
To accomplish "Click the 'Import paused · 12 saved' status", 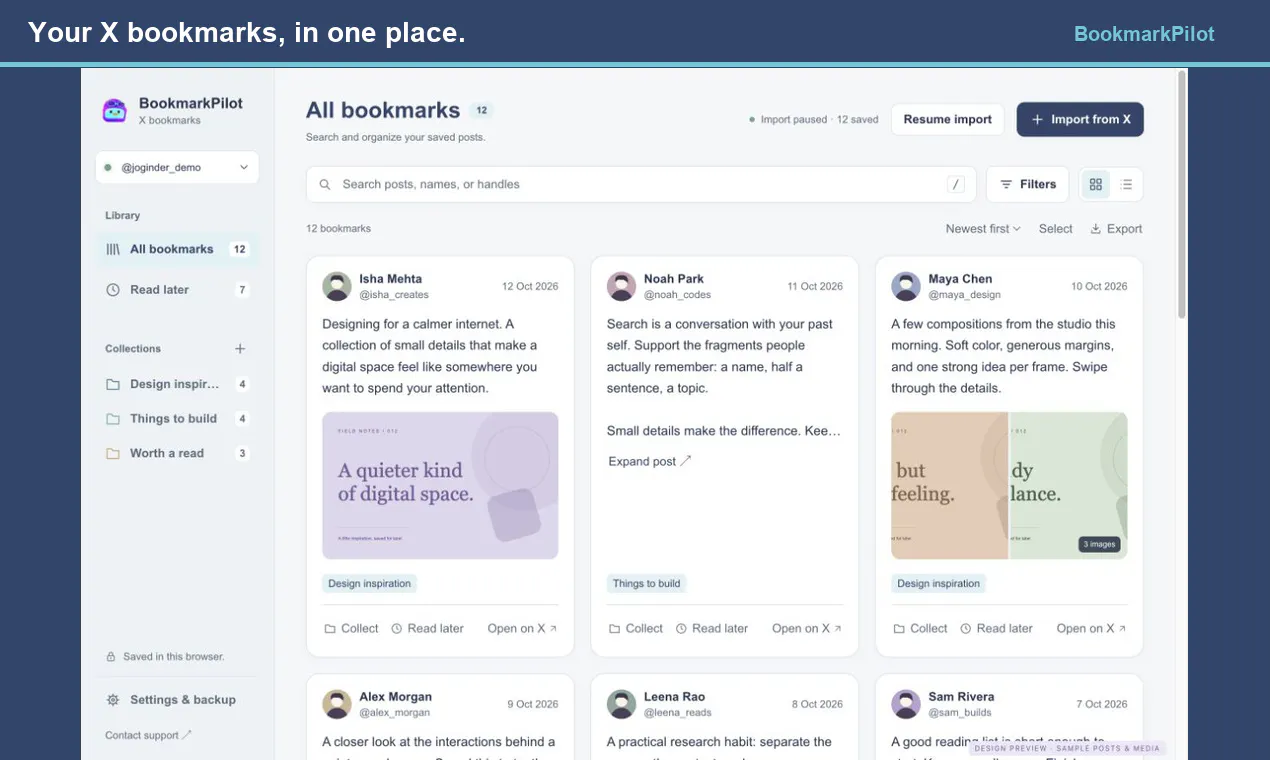I will coord(814,120).
